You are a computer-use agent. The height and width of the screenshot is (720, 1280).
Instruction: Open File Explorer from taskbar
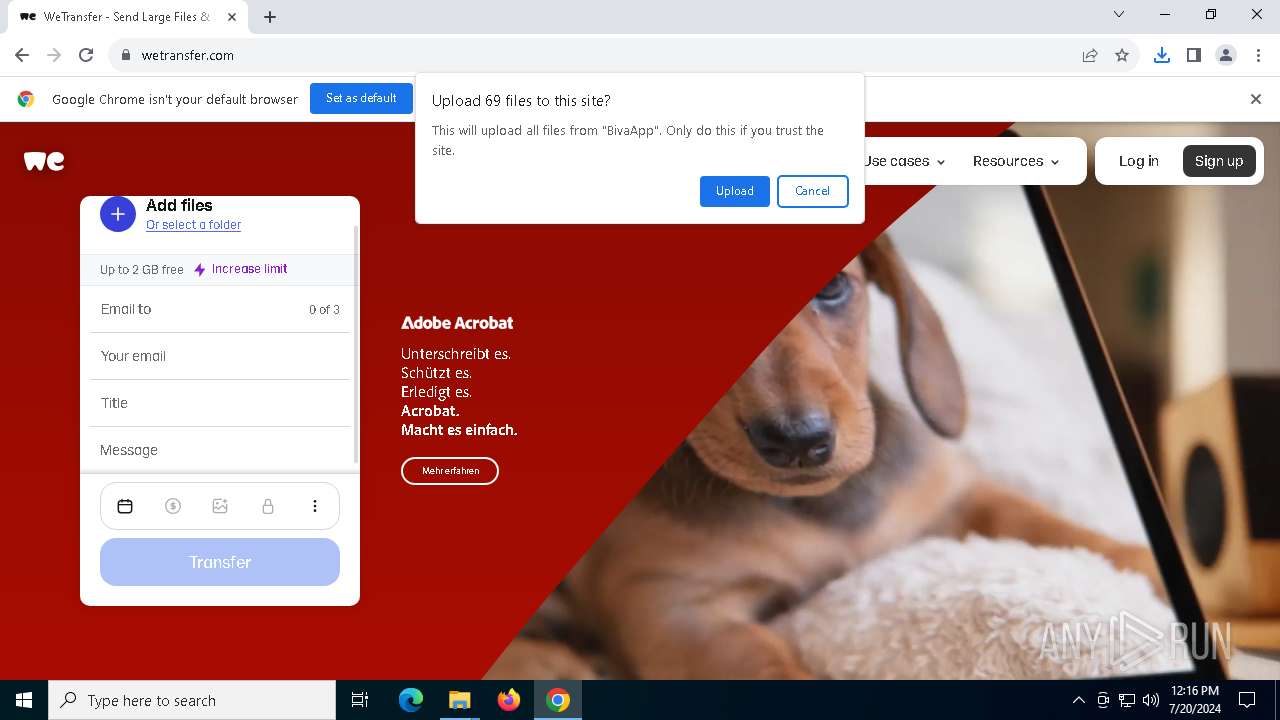459,700
